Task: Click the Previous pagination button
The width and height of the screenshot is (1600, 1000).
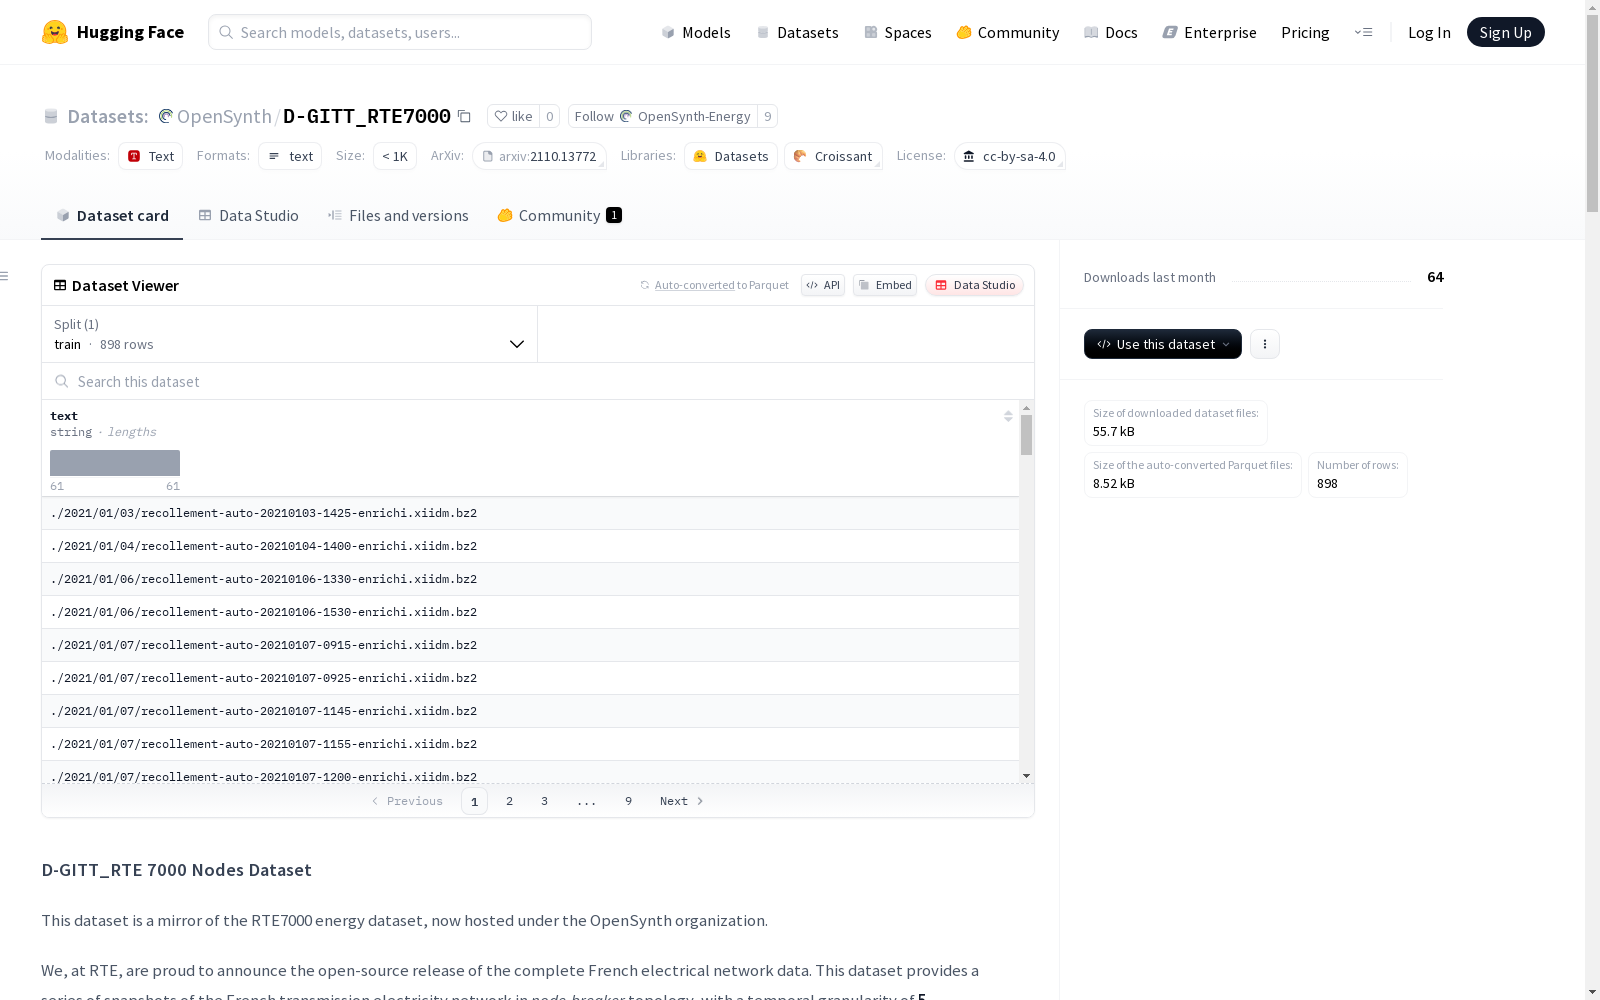Action: pyautogui.click(x=407, y=801)
